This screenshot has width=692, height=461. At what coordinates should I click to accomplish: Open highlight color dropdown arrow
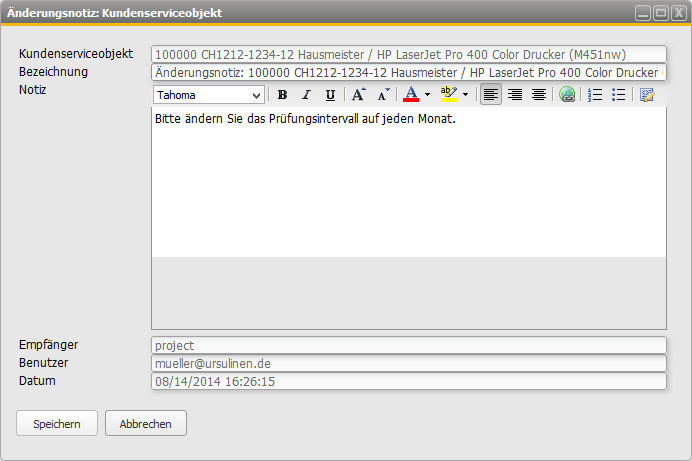pyautogui.click(x=465, y=94)
